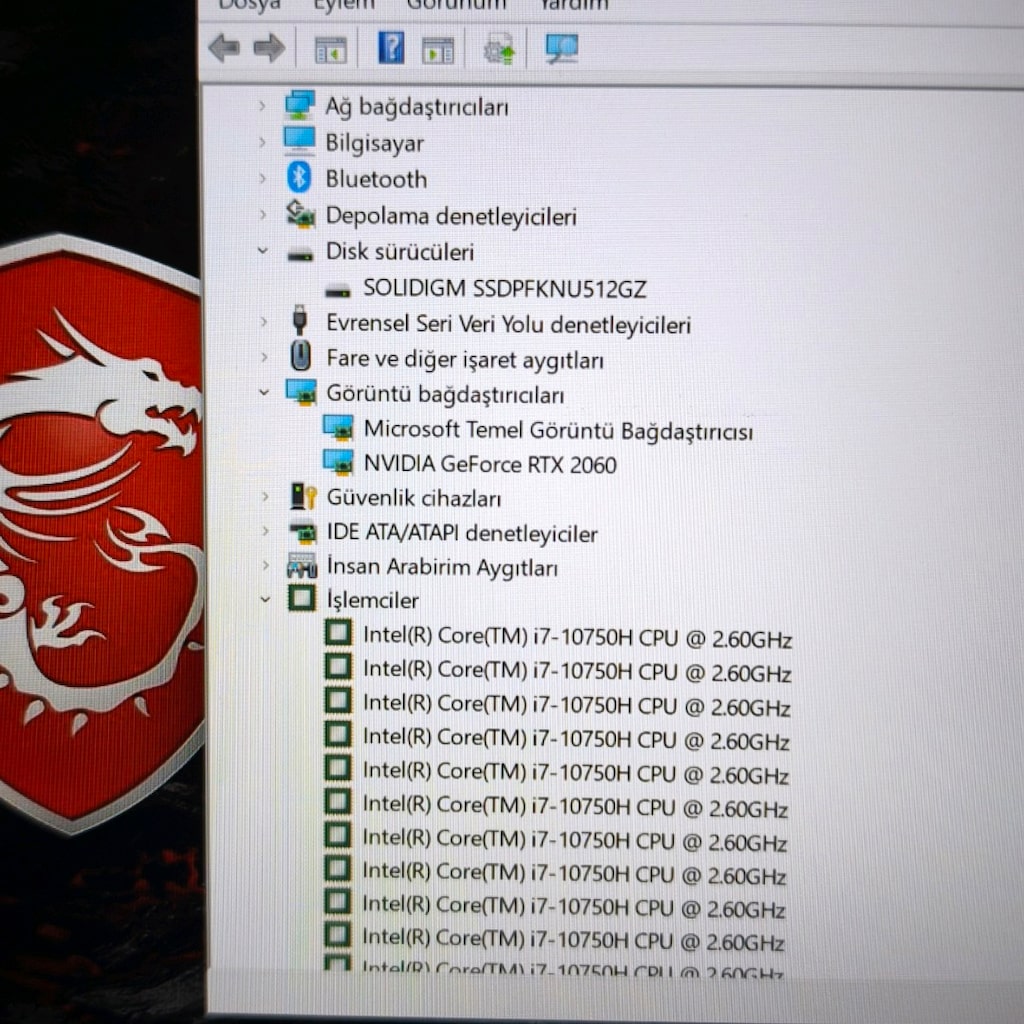This screenshot has width=1024, height=1024.
Task: Expand the Ağ bağdaştırıcıları node
Action: 263,106
